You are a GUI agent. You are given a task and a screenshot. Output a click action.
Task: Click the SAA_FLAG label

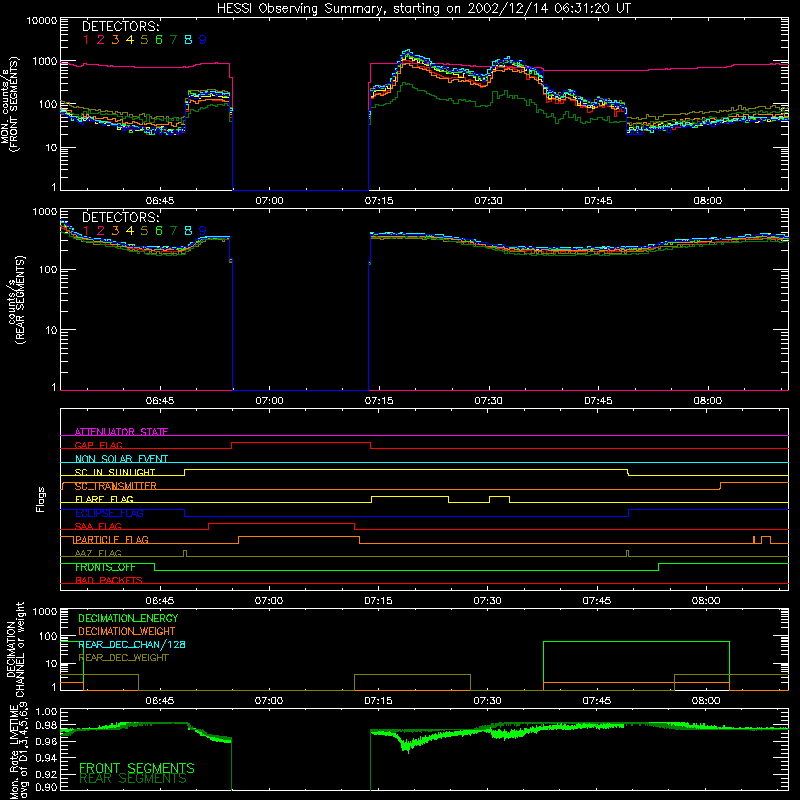point(98,526)
